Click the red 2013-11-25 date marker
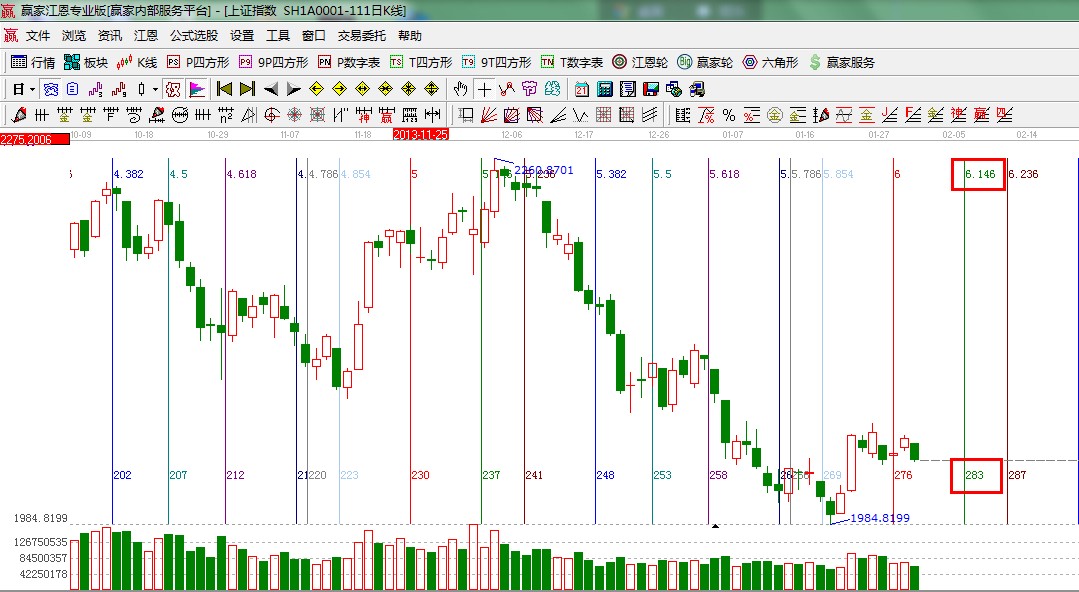1079x592 pixels. (x=421, y=133)
